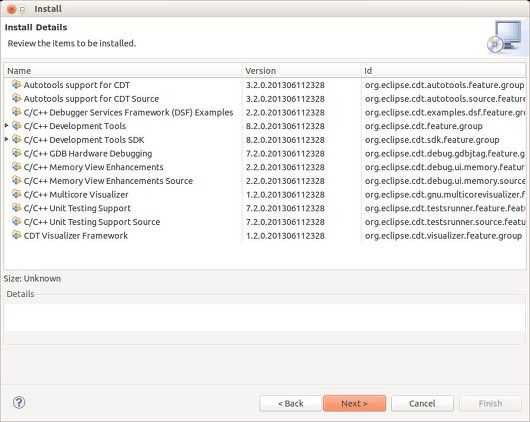Click version 8.2.0.201306112328 of Development Tools SDK

tap(285, 140)
